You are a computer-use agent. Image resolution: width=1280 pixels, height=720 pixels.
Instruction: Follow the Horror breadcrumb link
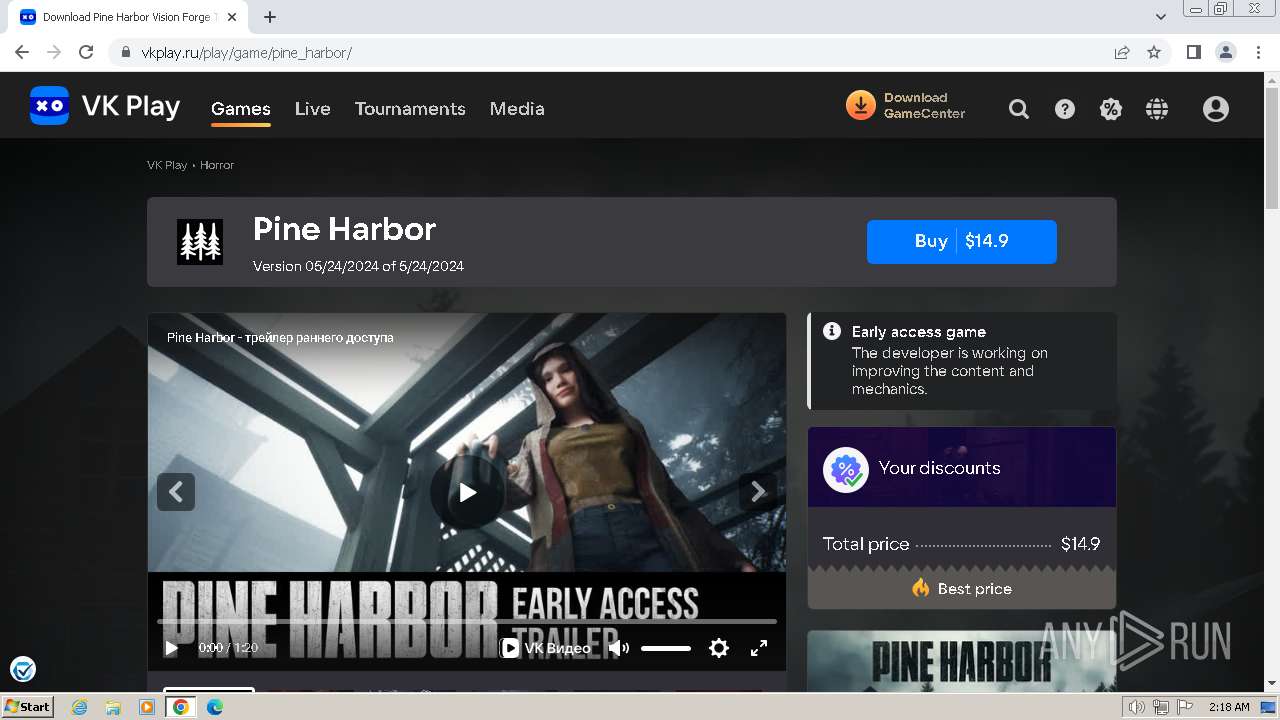pos(217,165)
